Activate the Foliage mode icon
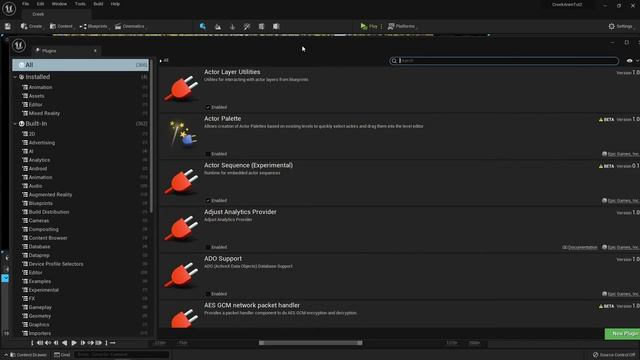This screenshot has height=360, width=640. tap(232, 27)
